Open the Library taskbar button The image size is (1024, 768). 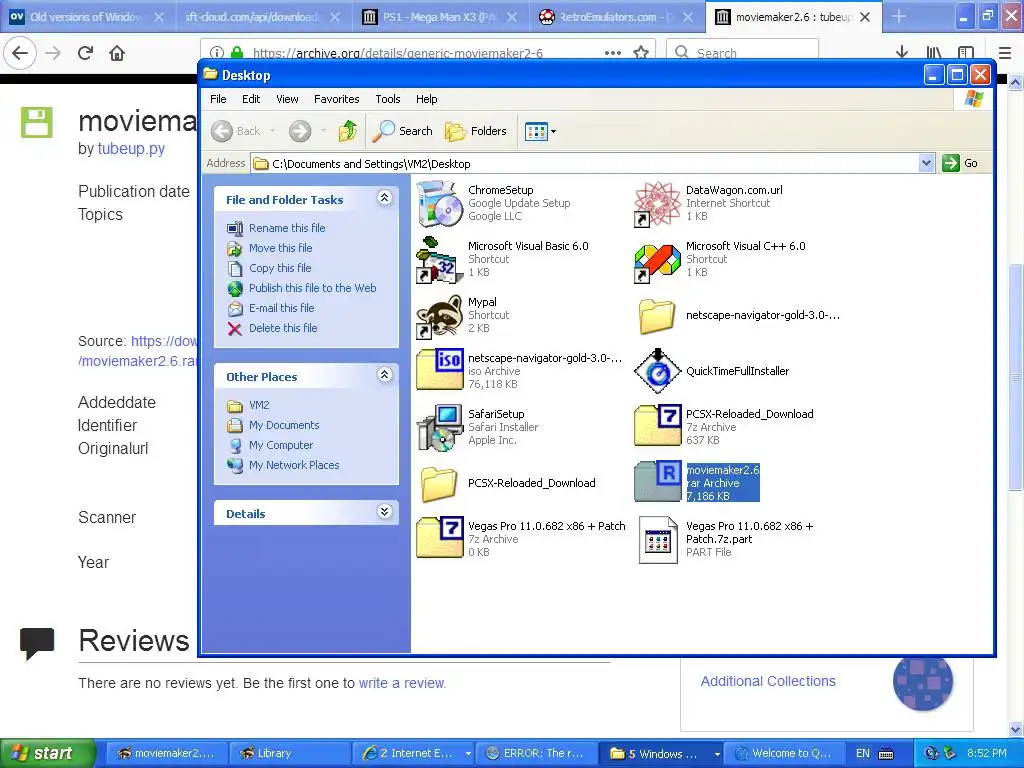click(288, 753)
